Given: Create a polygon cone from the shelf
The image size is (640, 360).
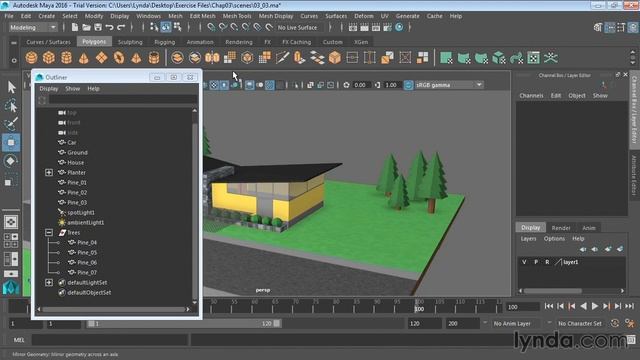Looking at the screenshot, I should coord(84,58).
